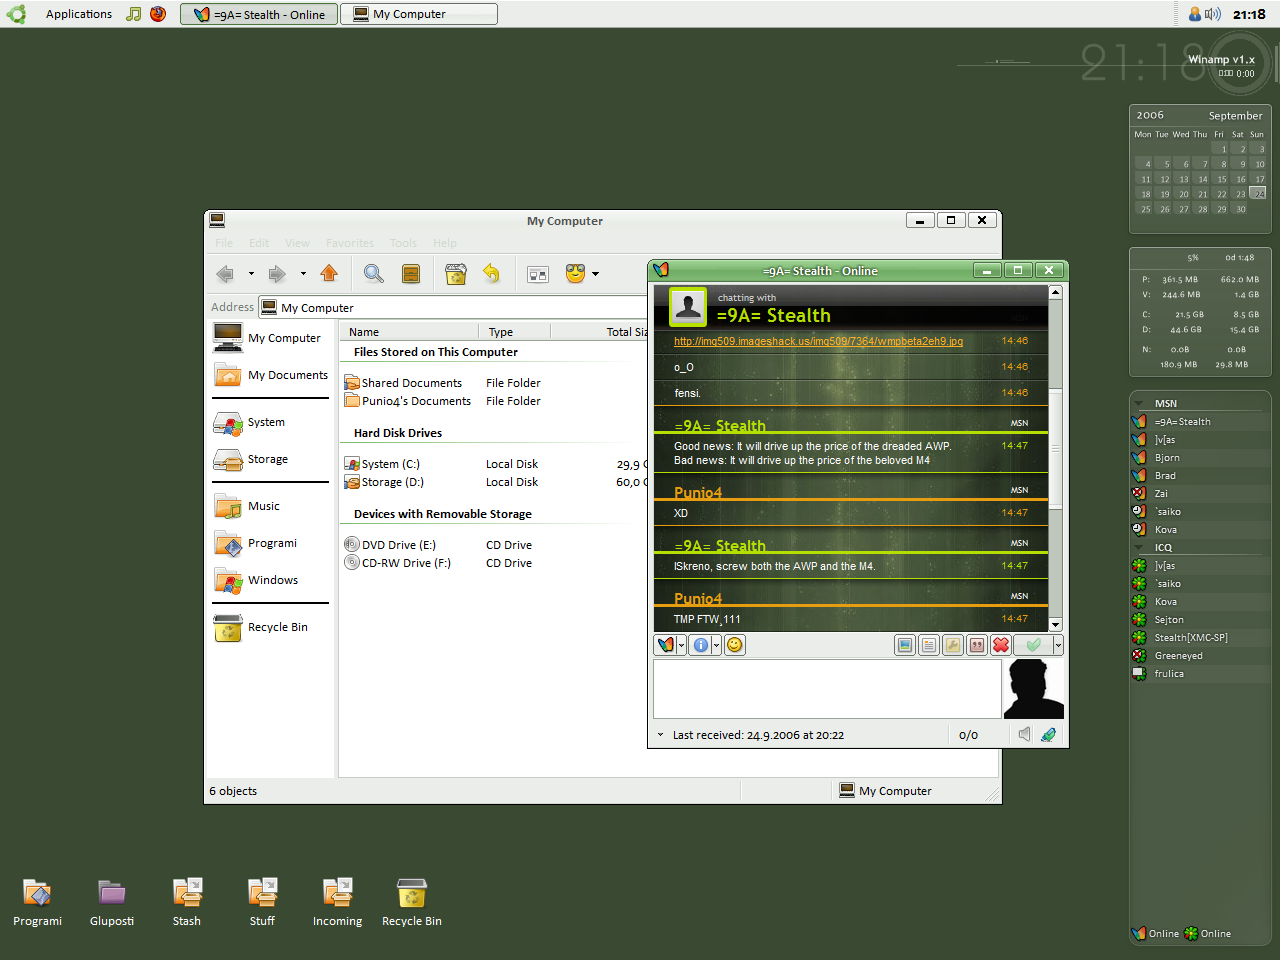Click the emoticon smiley button in chat
The image size is (1280, 960).
[x=735, y=645]
